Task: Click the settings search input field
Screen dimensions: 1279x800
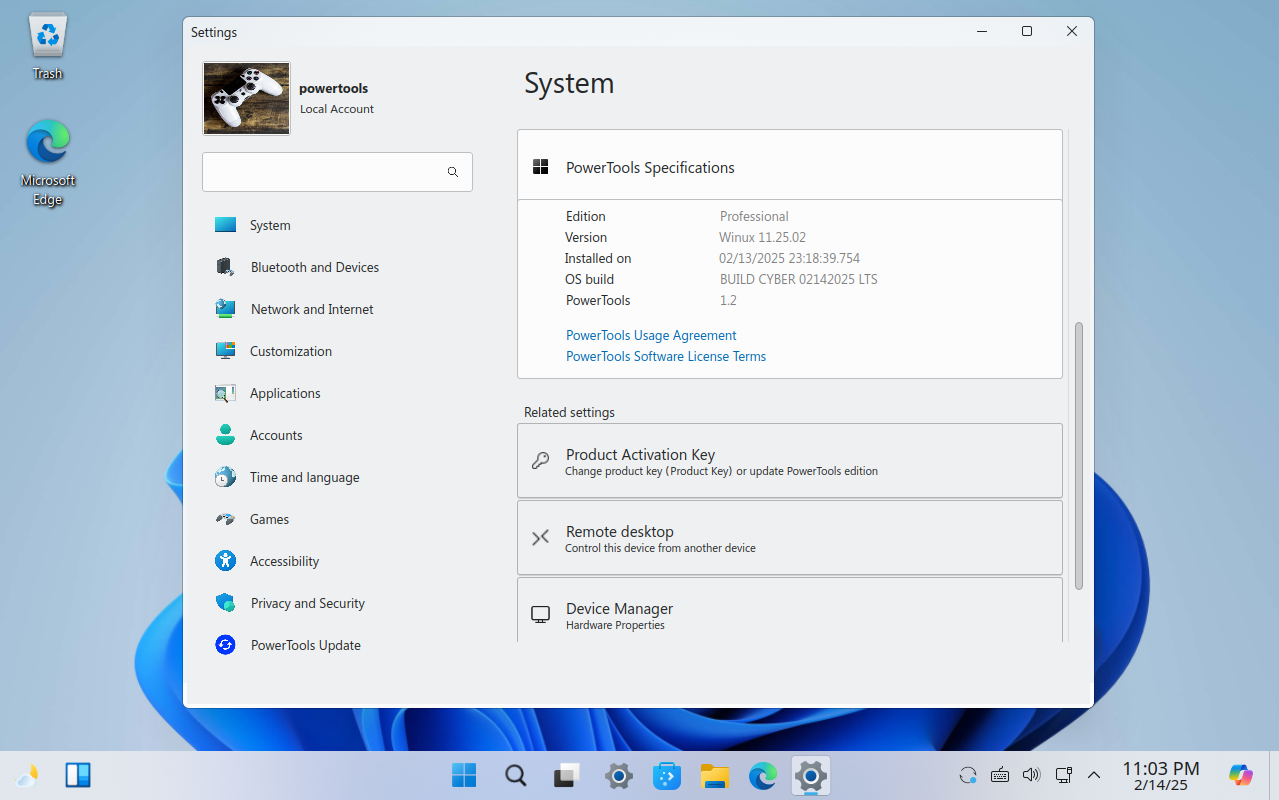Action: click(x=337, y=172)
